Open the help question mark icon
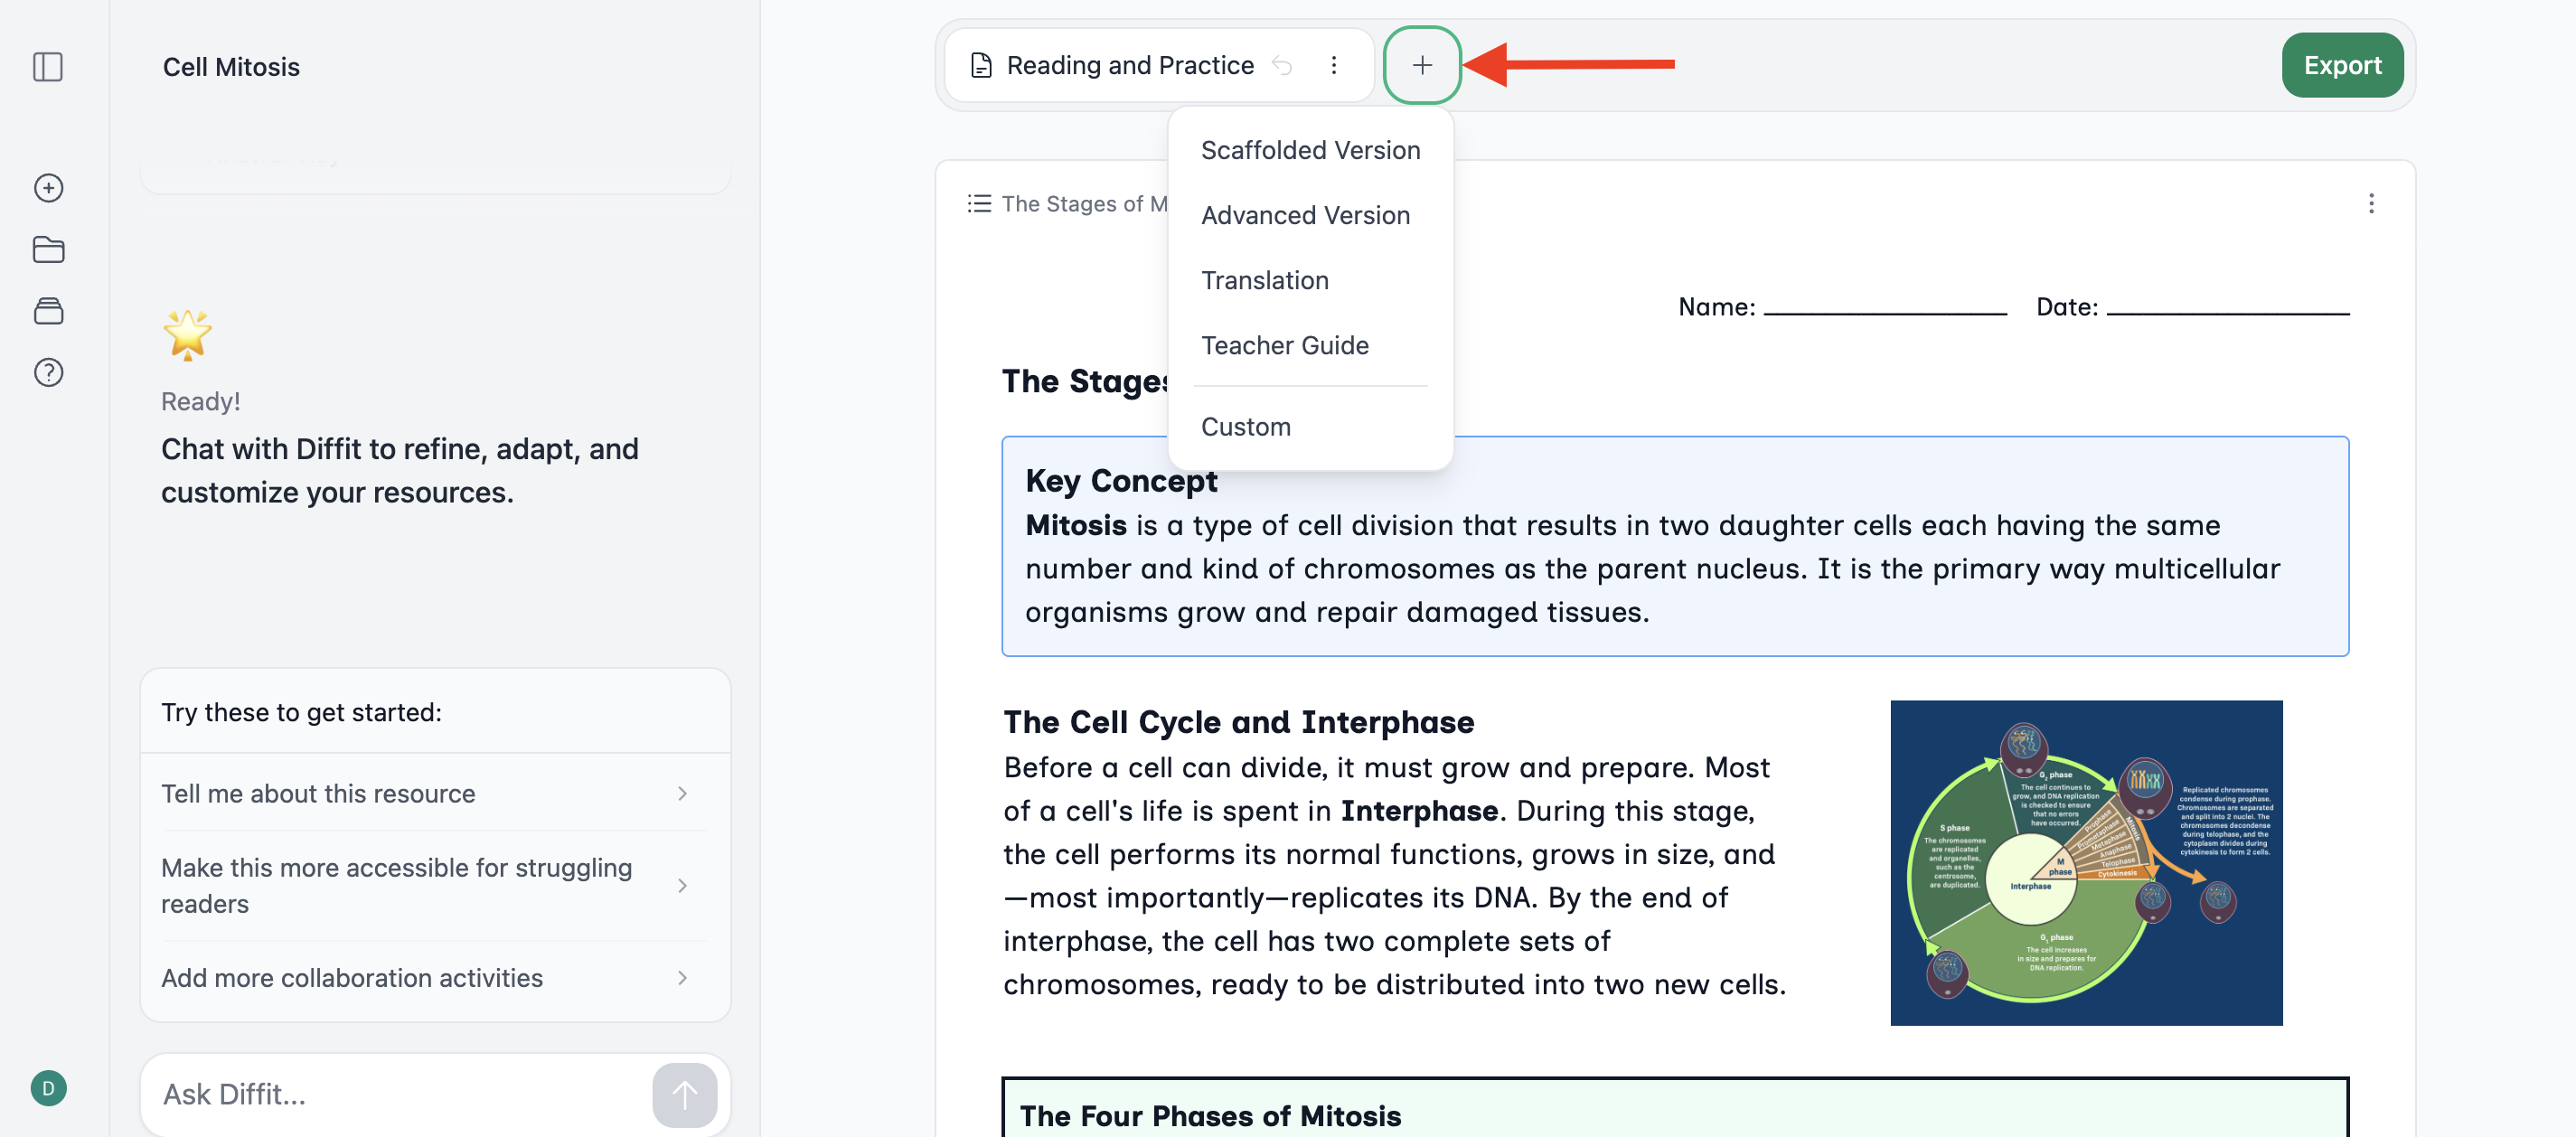2576x1137 pixels. click(x=48, y=372)
